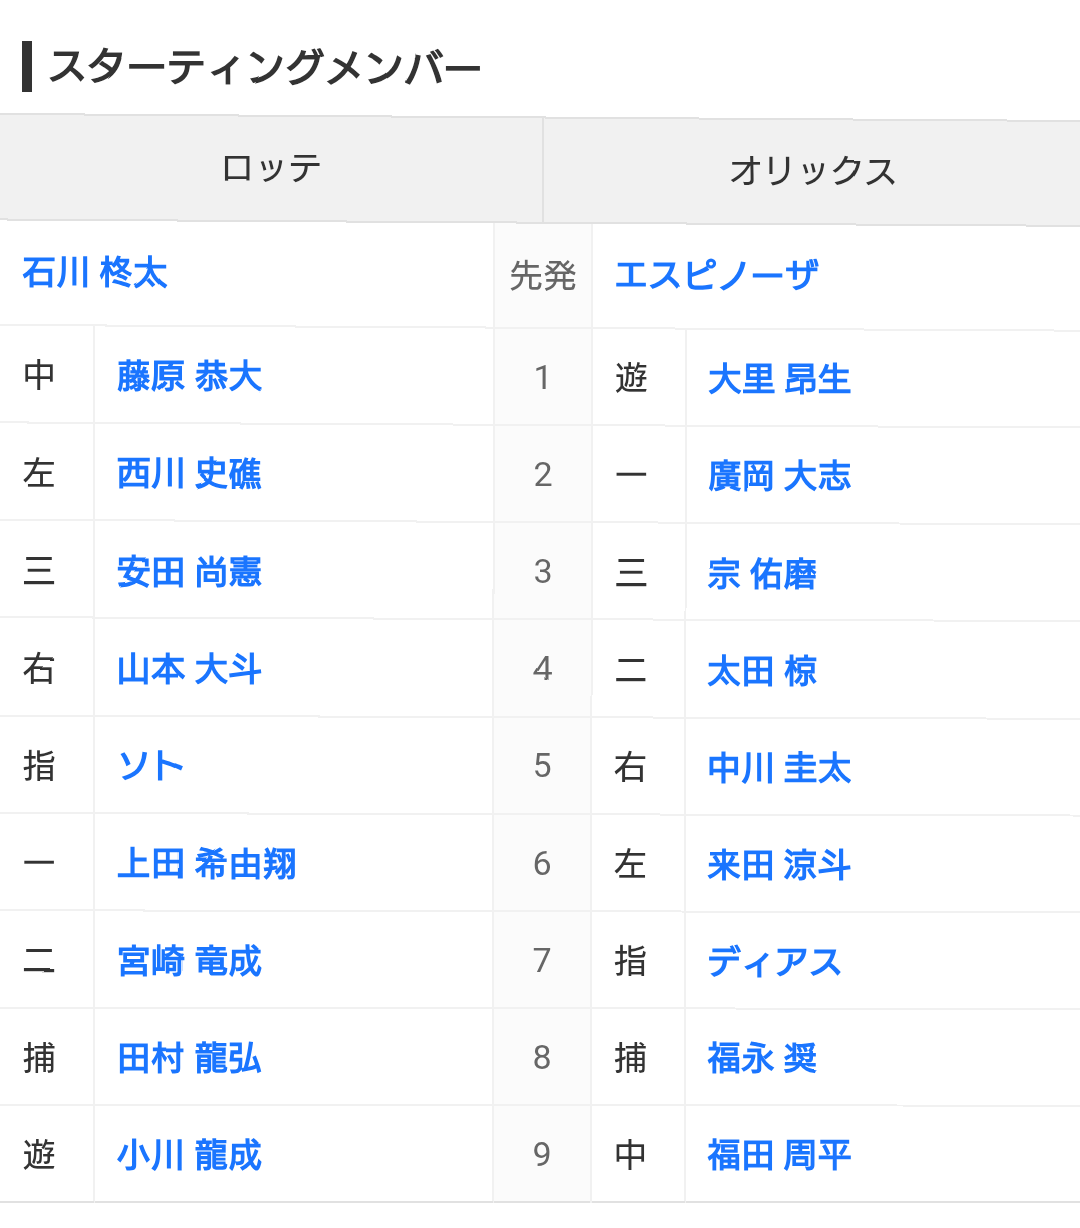Screen dimensions: 1080x1228
Task: Open 宮崎 竜成 player details
Action: [189, 961]
